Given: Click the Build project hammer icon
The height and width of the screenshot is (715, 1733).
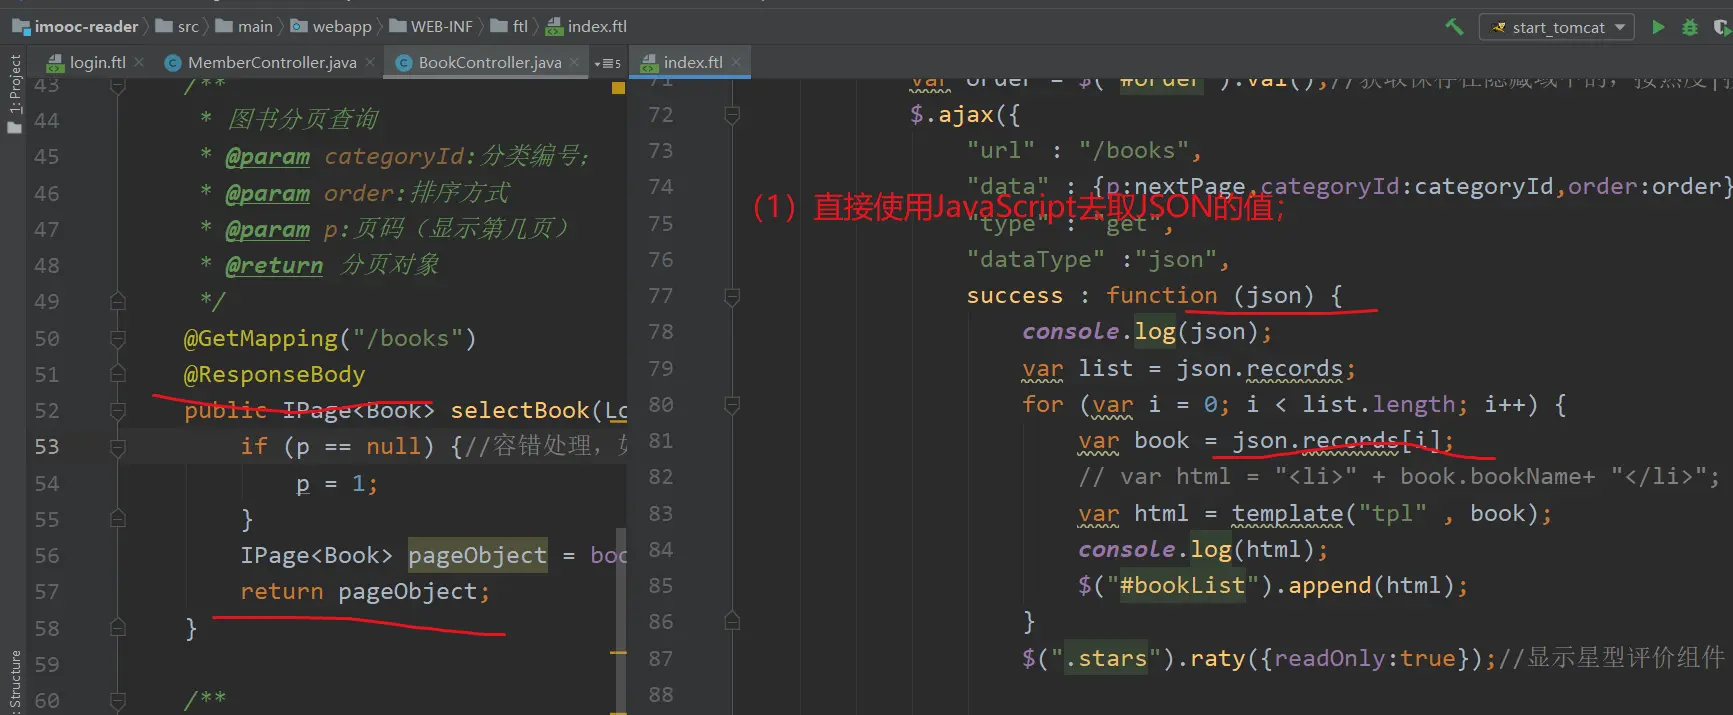Looking at the screenshot, I should (x=1454, y=27).
